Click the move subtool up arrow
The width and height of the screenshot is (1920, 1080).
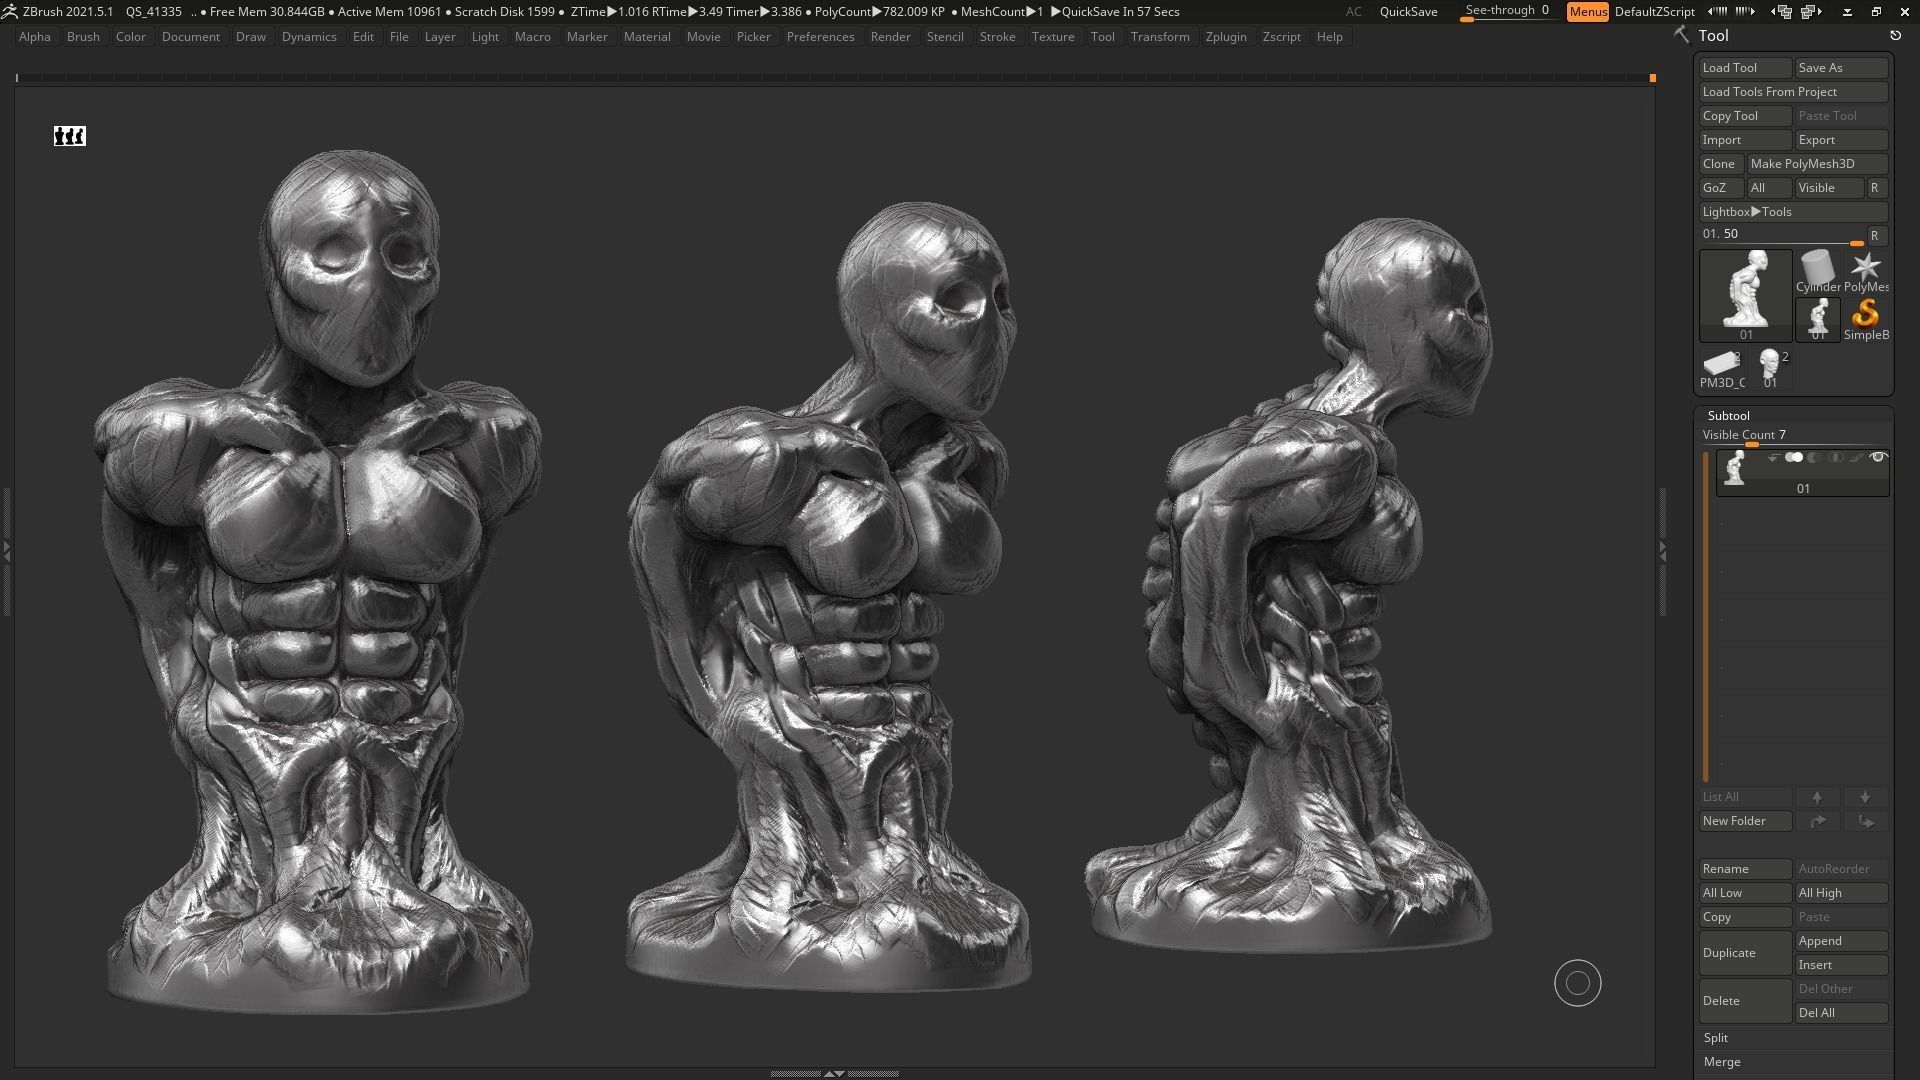tap(1817, 797)
